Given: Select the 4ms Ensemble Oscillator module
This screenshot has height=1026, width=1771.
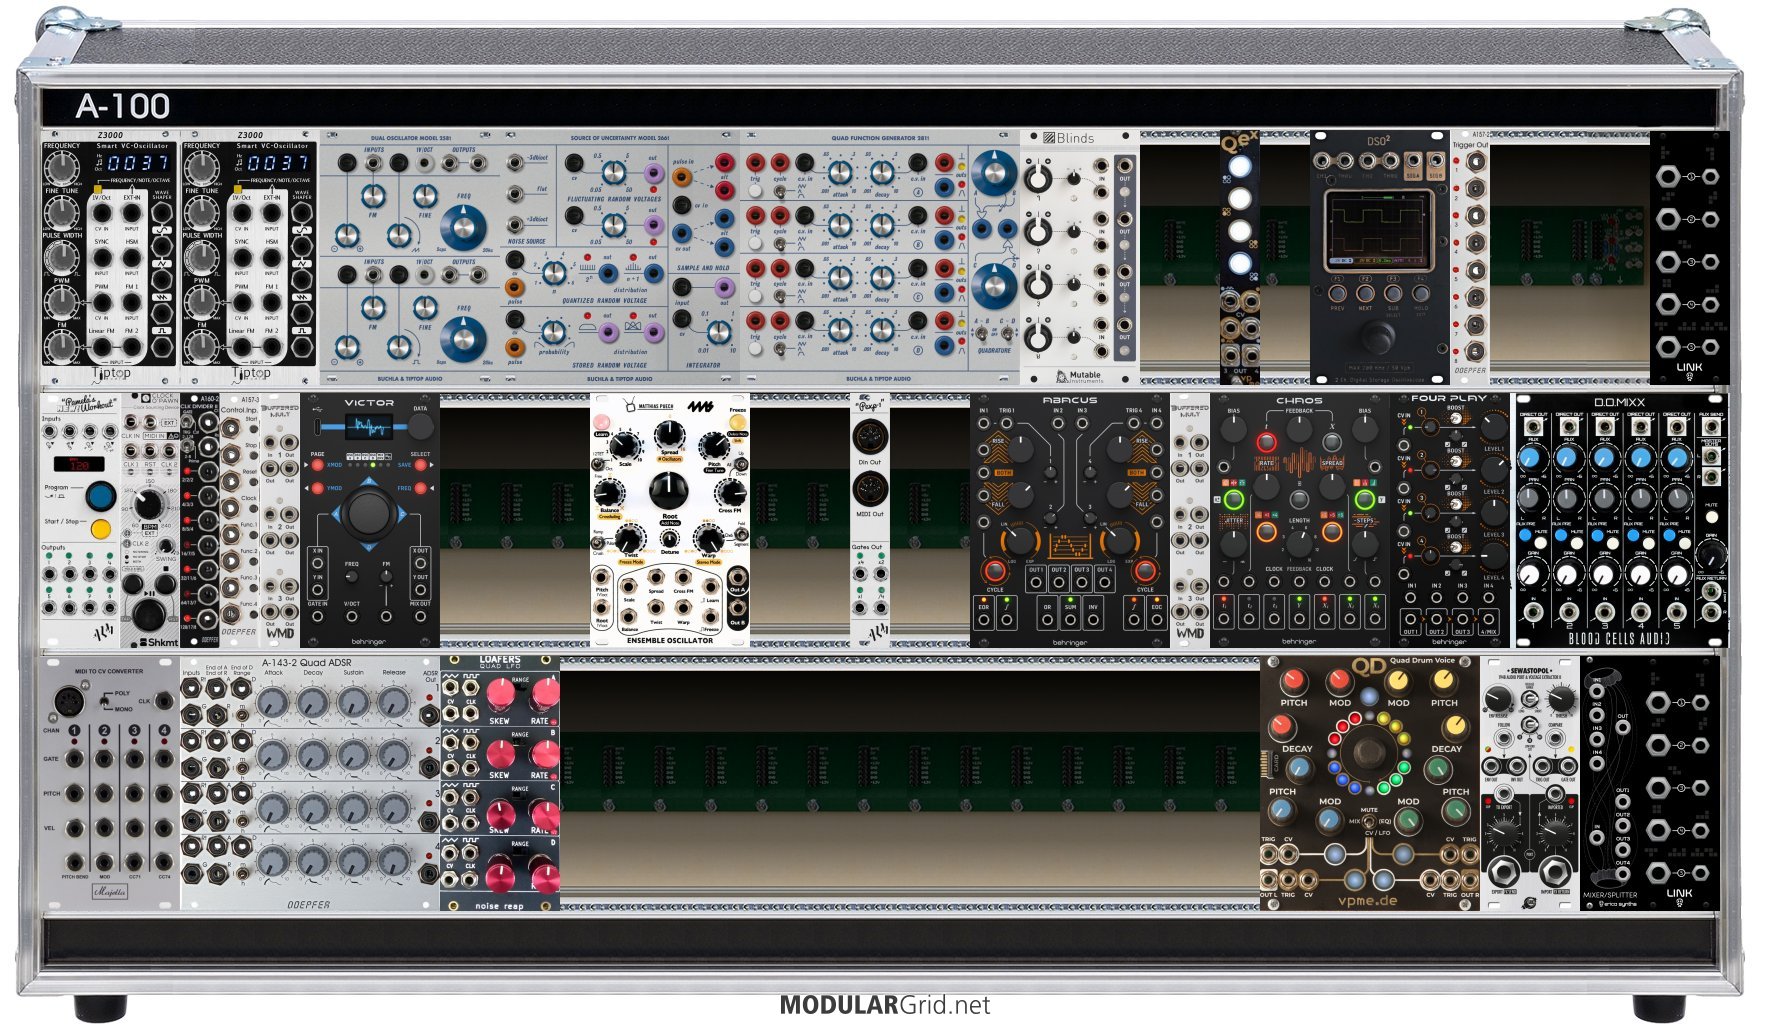Looking at the screenshot, I should click(x=670, y=520).
